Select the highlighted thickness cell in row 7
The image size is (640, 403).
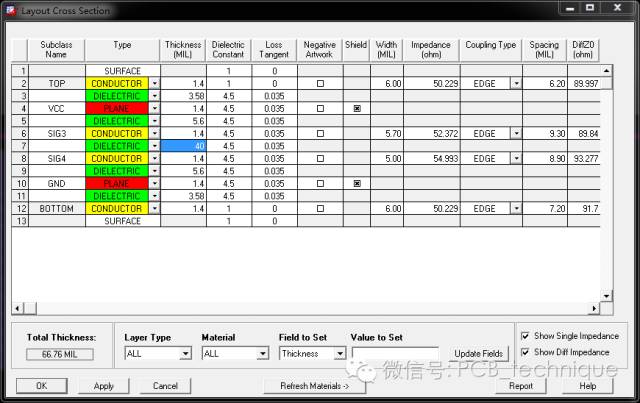(184, 146)
